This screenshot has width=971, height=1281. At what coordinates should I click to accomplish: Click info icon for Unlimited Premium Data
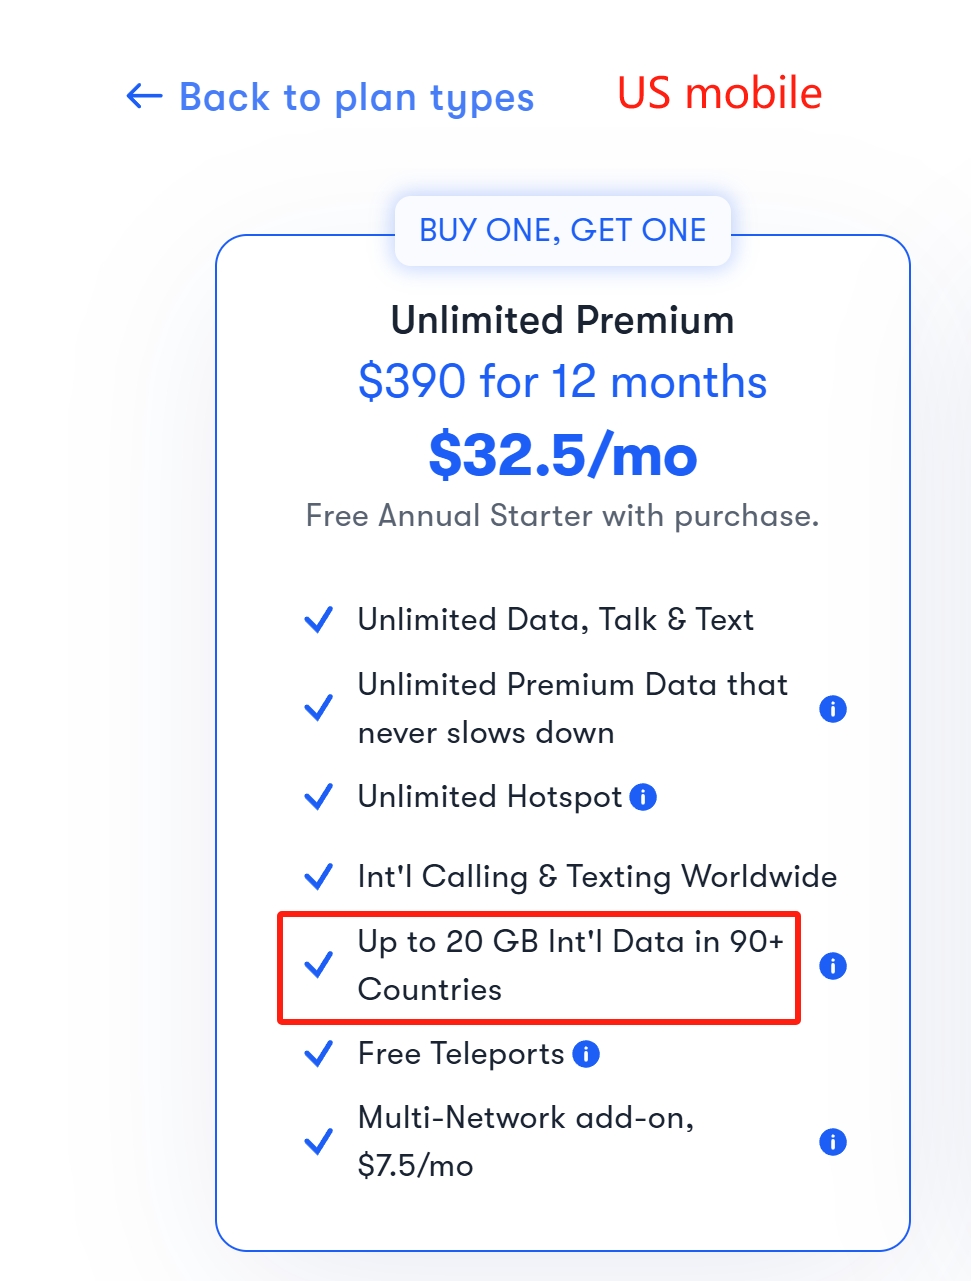(832, 709)
